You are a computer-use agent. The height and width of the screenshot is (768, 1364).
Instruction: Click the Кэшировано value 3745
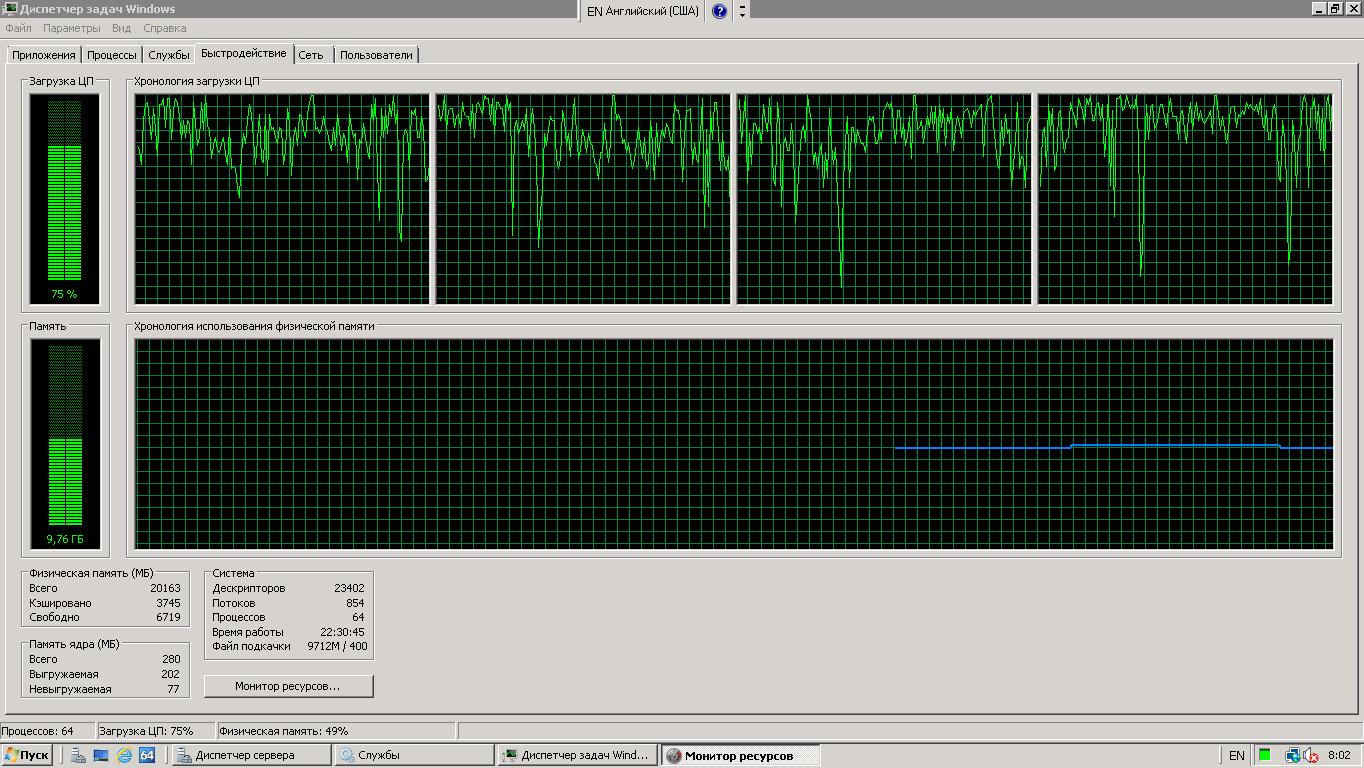[x=168, y=603]
